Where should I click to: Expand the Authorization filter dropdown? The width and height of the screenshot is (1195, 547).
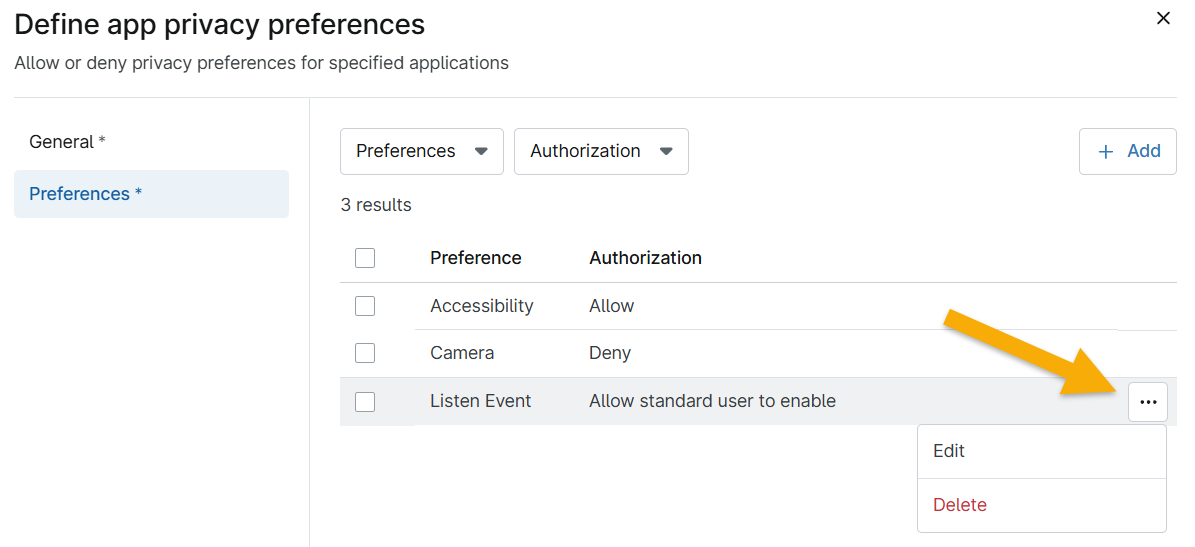[600, 151]
